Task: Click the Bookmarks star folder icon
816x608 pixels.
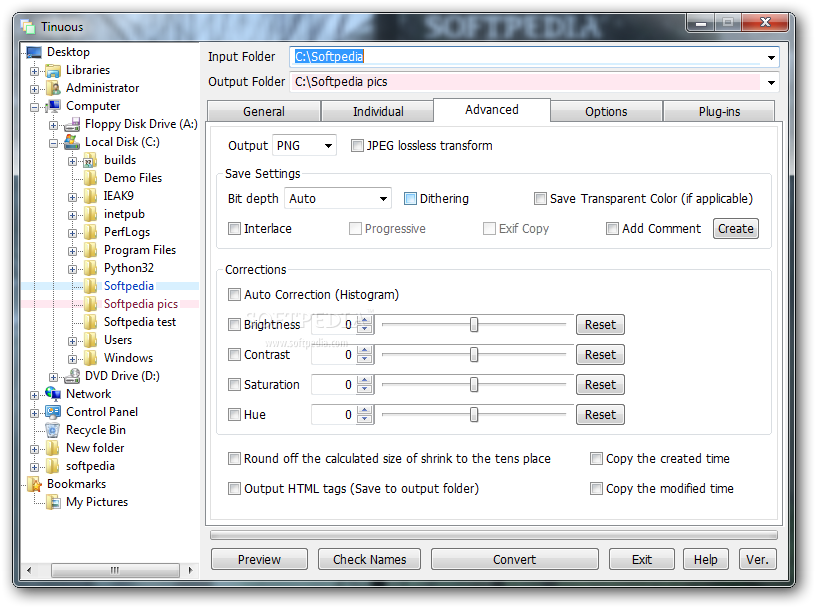Action: [34, 484]
